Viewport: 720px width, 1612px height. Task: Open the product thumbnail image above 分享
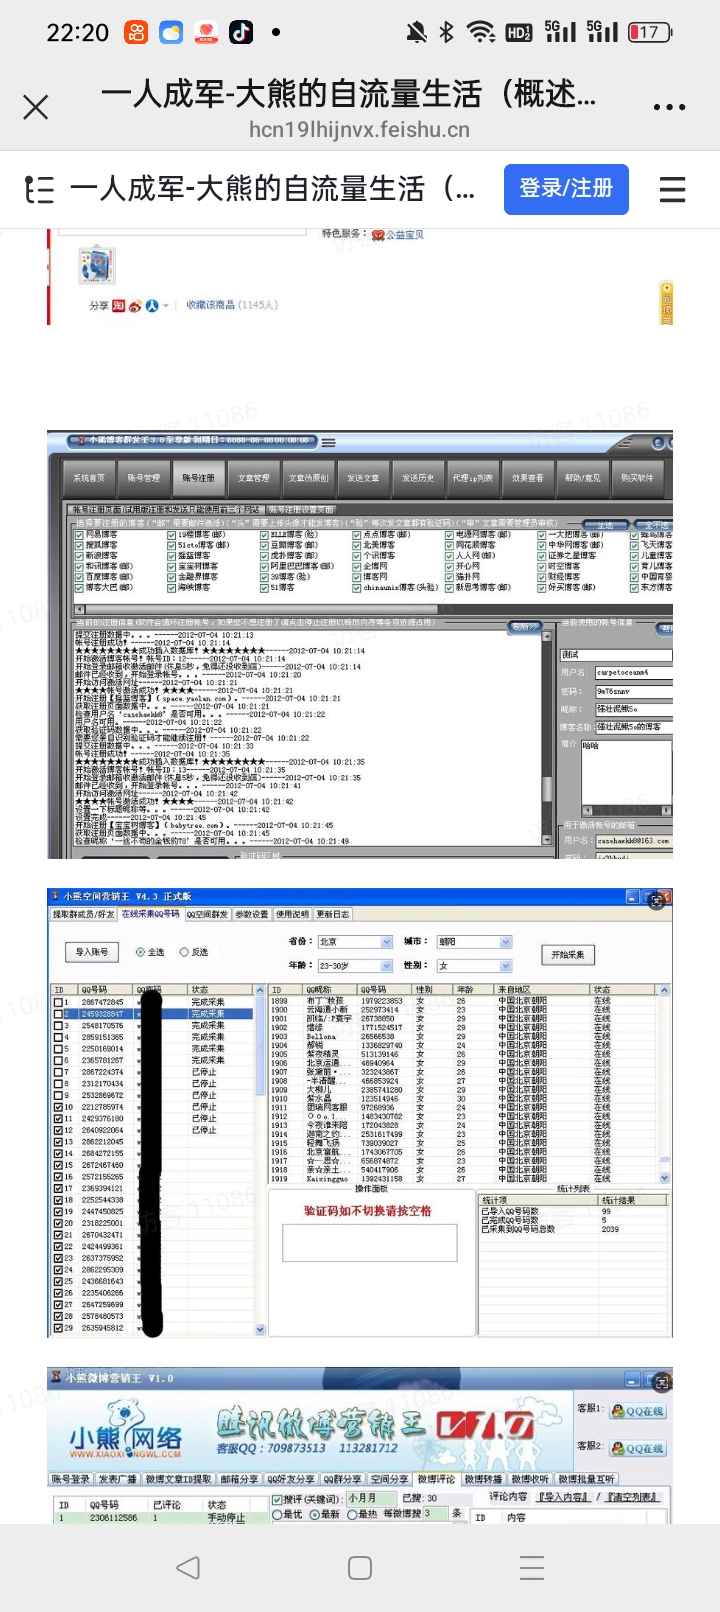97,265
